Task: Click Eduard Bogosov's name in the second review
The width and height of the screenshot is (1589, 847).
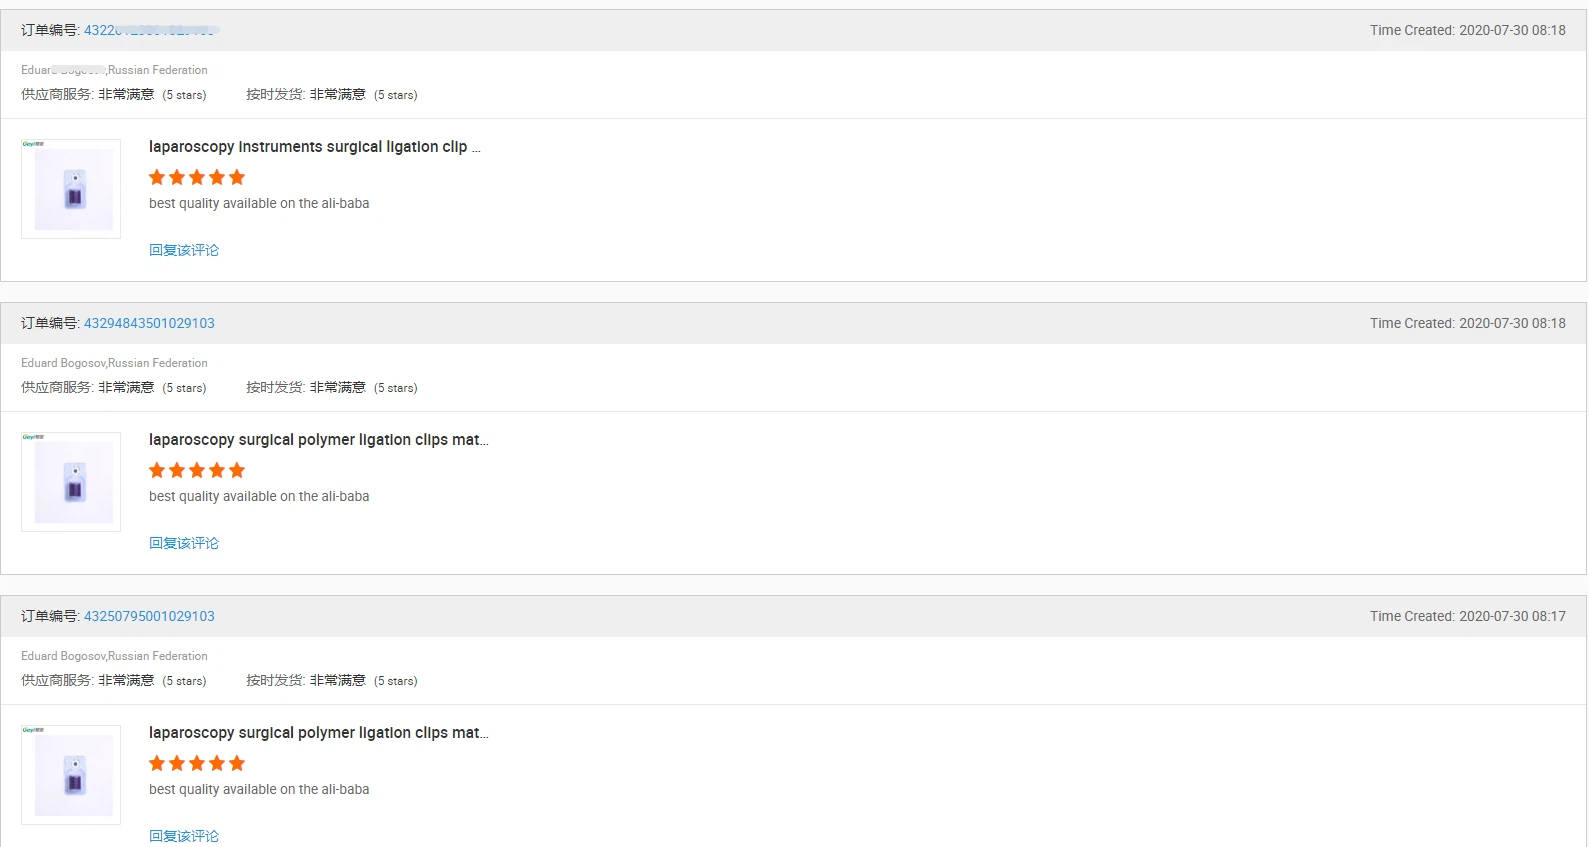Action: (x=63, y=363)
